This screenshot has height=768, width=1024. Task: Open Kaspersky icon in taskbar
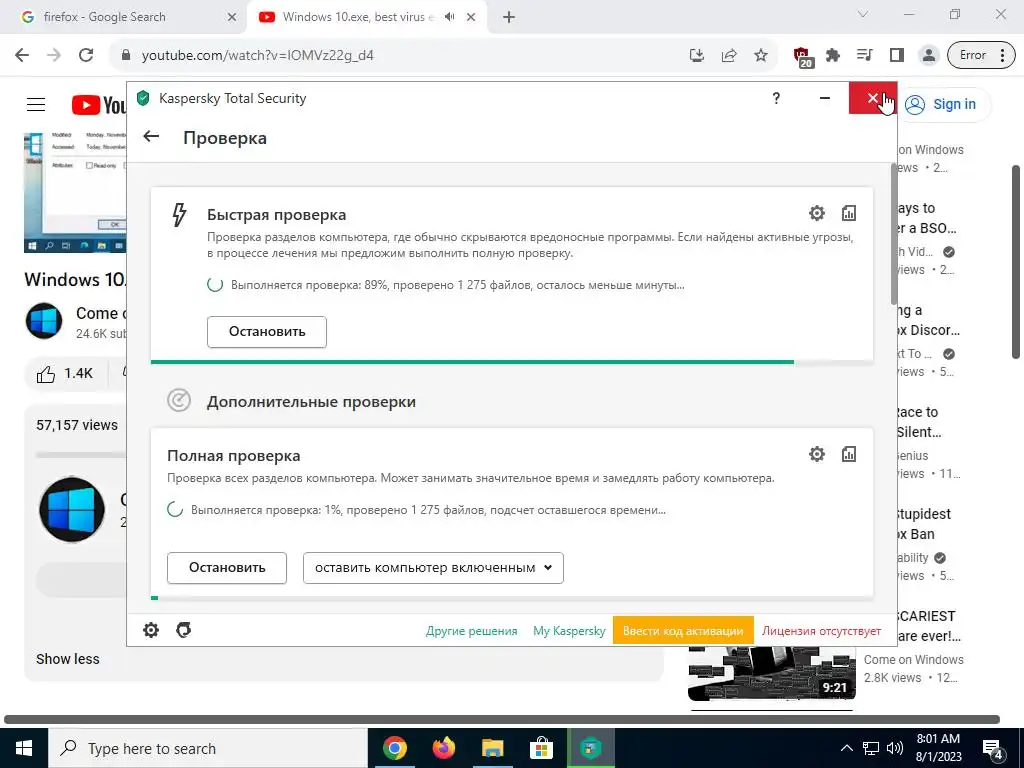coord(591,748)
